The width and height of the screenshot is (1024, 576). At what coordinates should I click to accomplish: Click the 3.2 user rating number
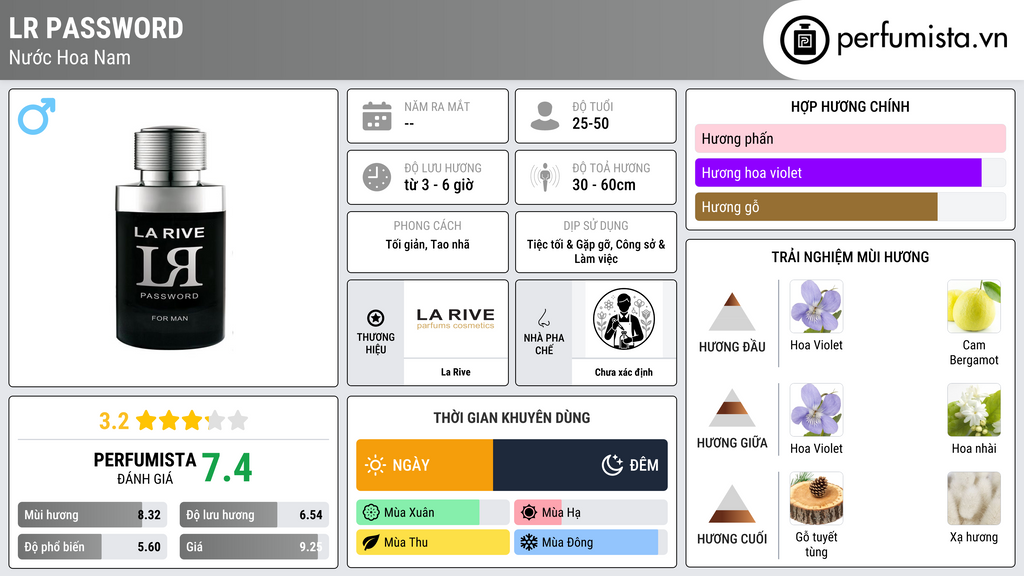(114, 421)
